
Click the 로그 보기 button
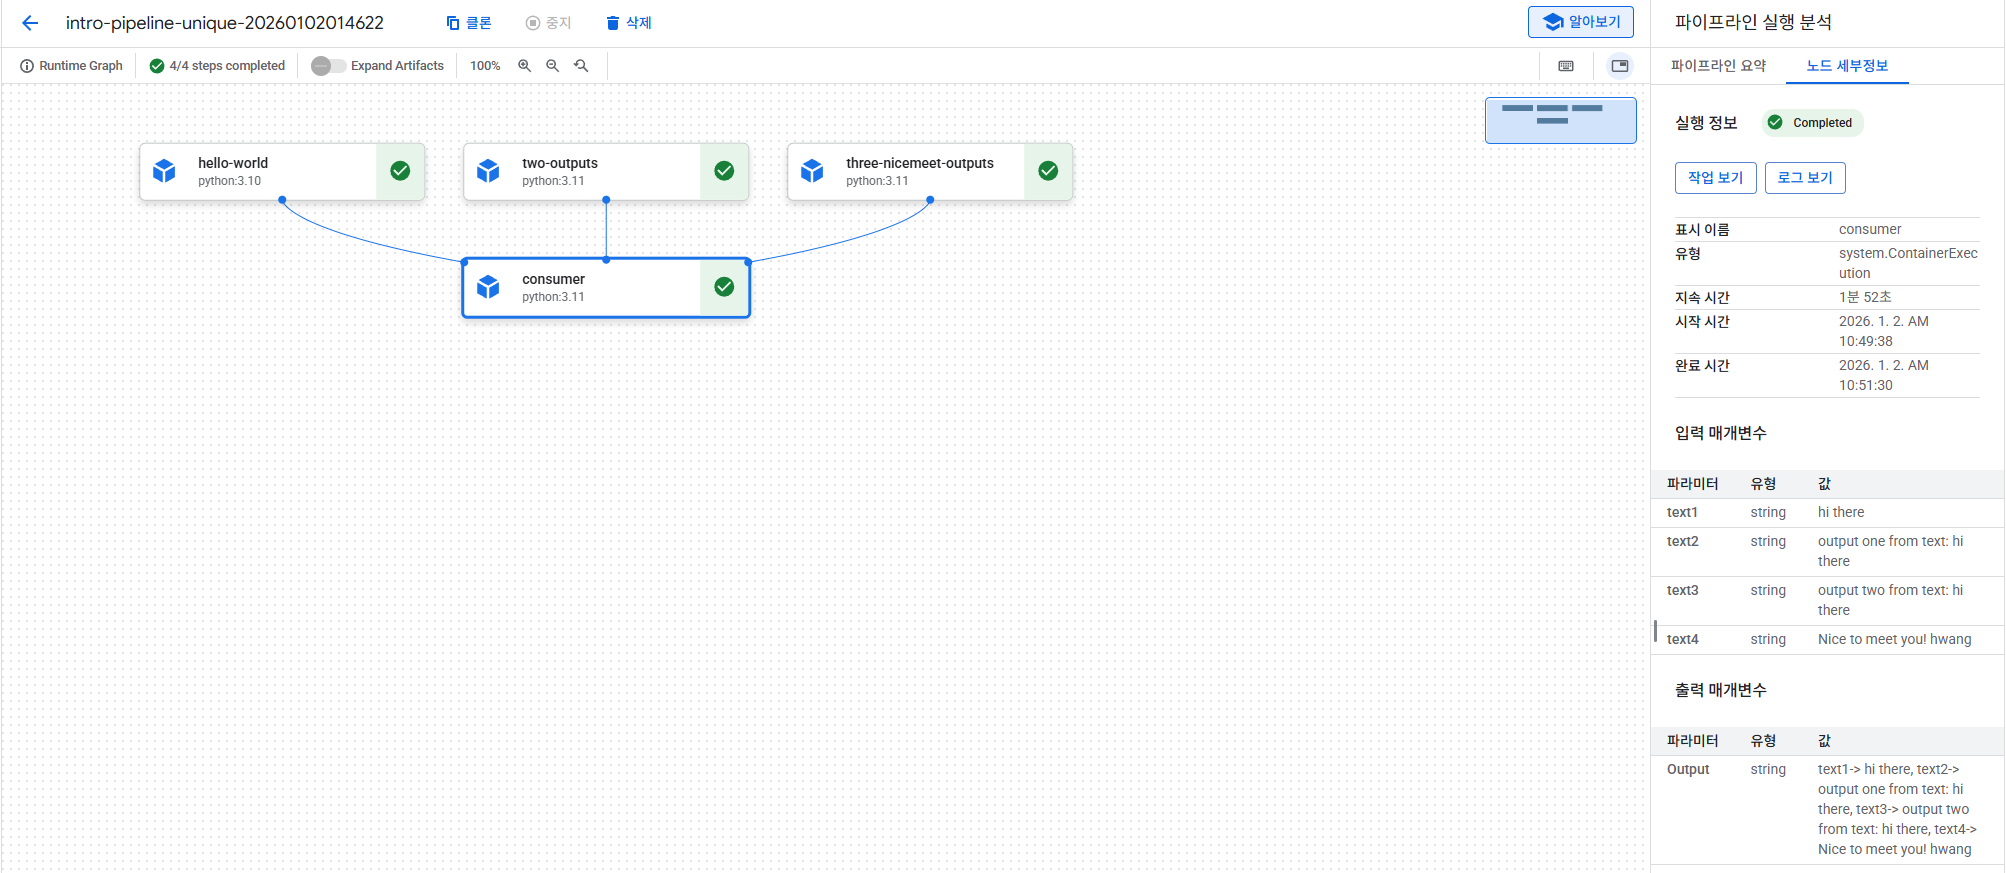(1804, 178)
